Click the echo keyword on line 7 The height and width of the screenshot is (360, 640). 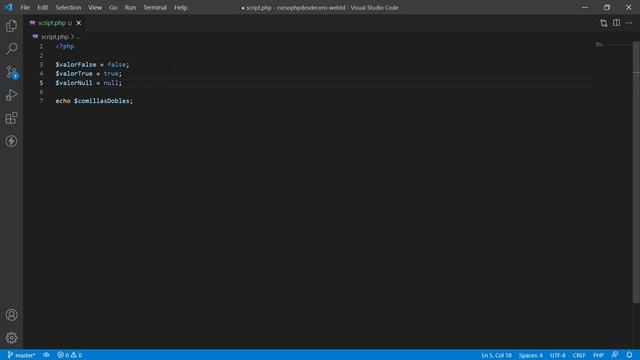(63, 101)
